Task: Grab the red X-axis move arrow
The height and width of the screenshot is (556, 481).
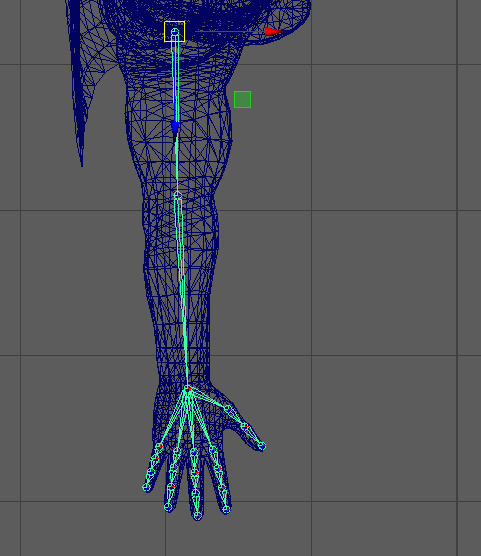Action: pyautogui.click(x=275, y=32)
